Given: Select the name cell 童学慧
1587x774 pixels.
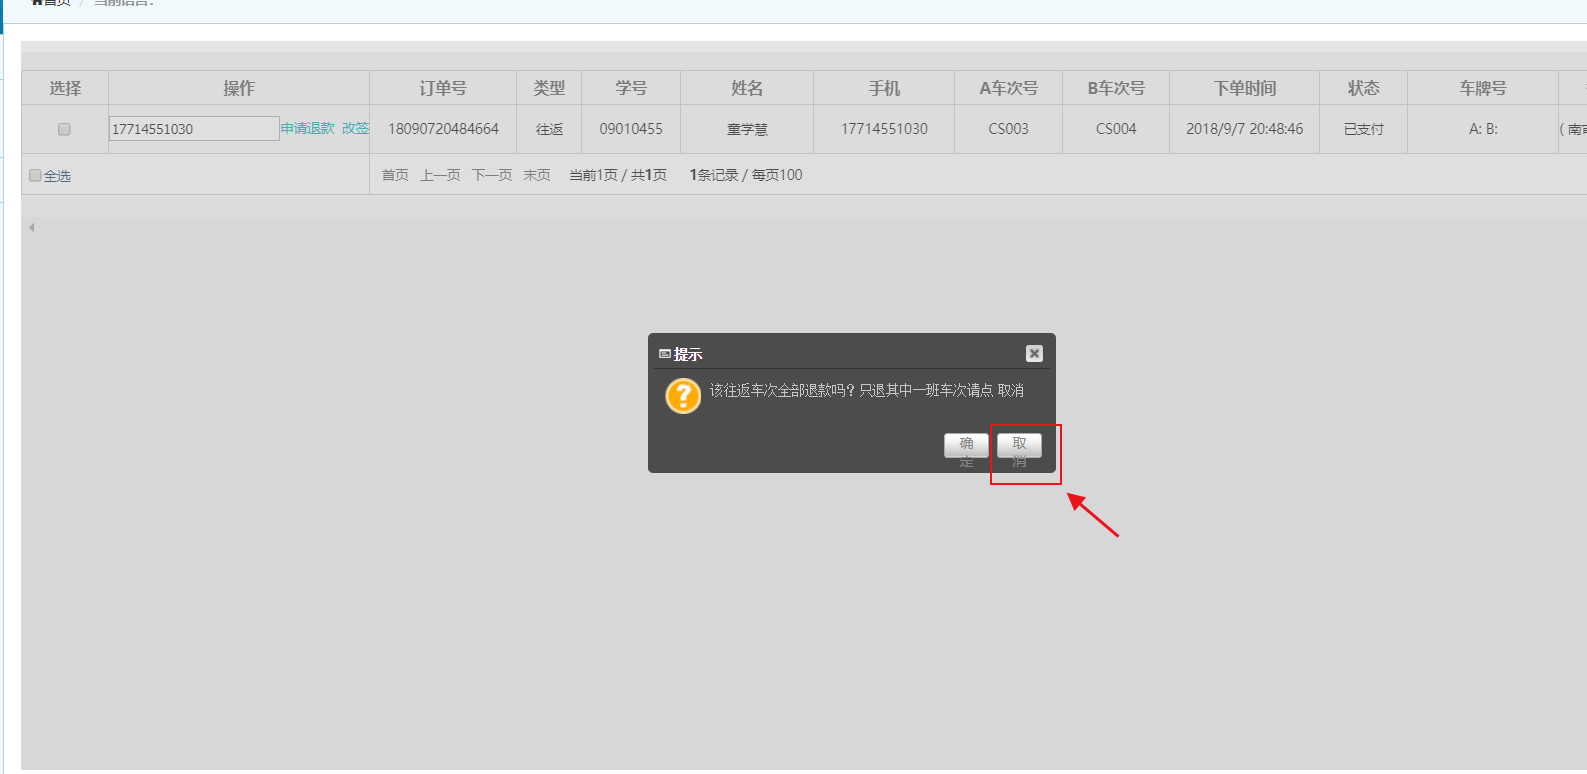Looking at the screenshot, I should [x=747, y=129].
